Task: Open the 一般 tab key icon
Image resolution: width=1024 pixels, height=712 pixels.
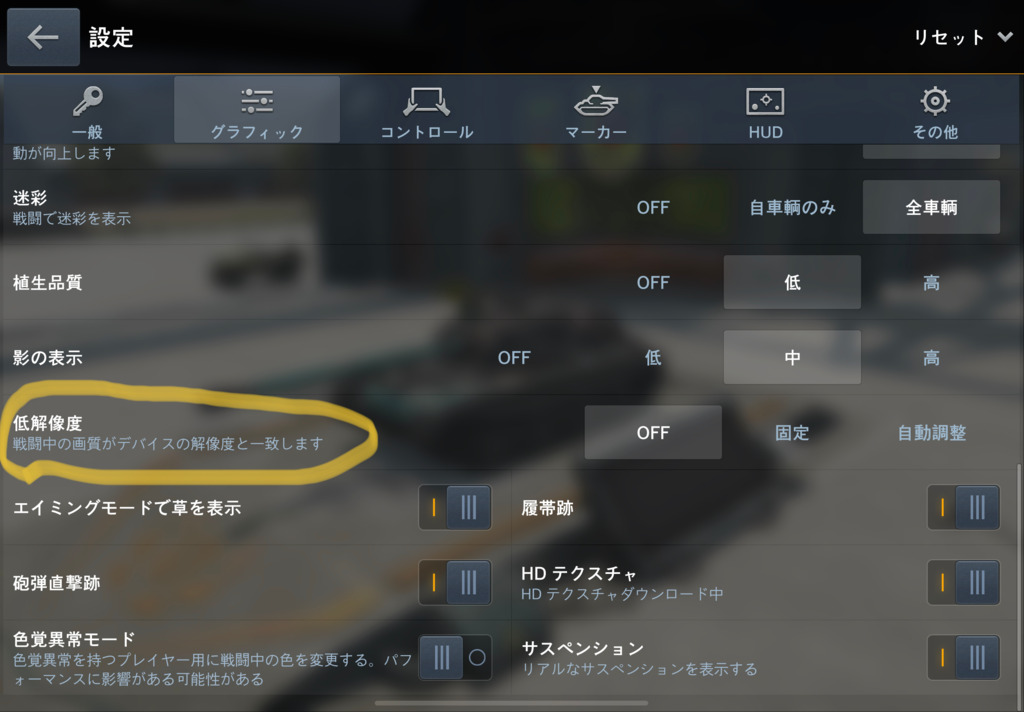Action: point(88,101)
